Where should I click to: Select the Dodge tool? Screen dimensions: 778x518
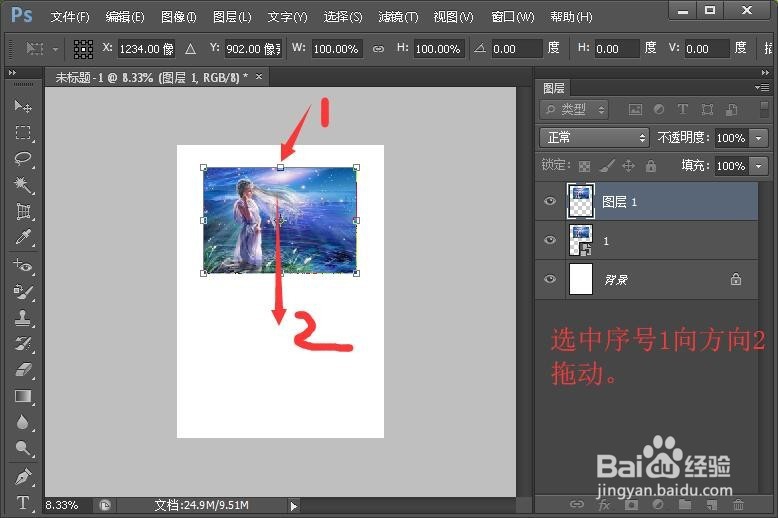[22, 448]
